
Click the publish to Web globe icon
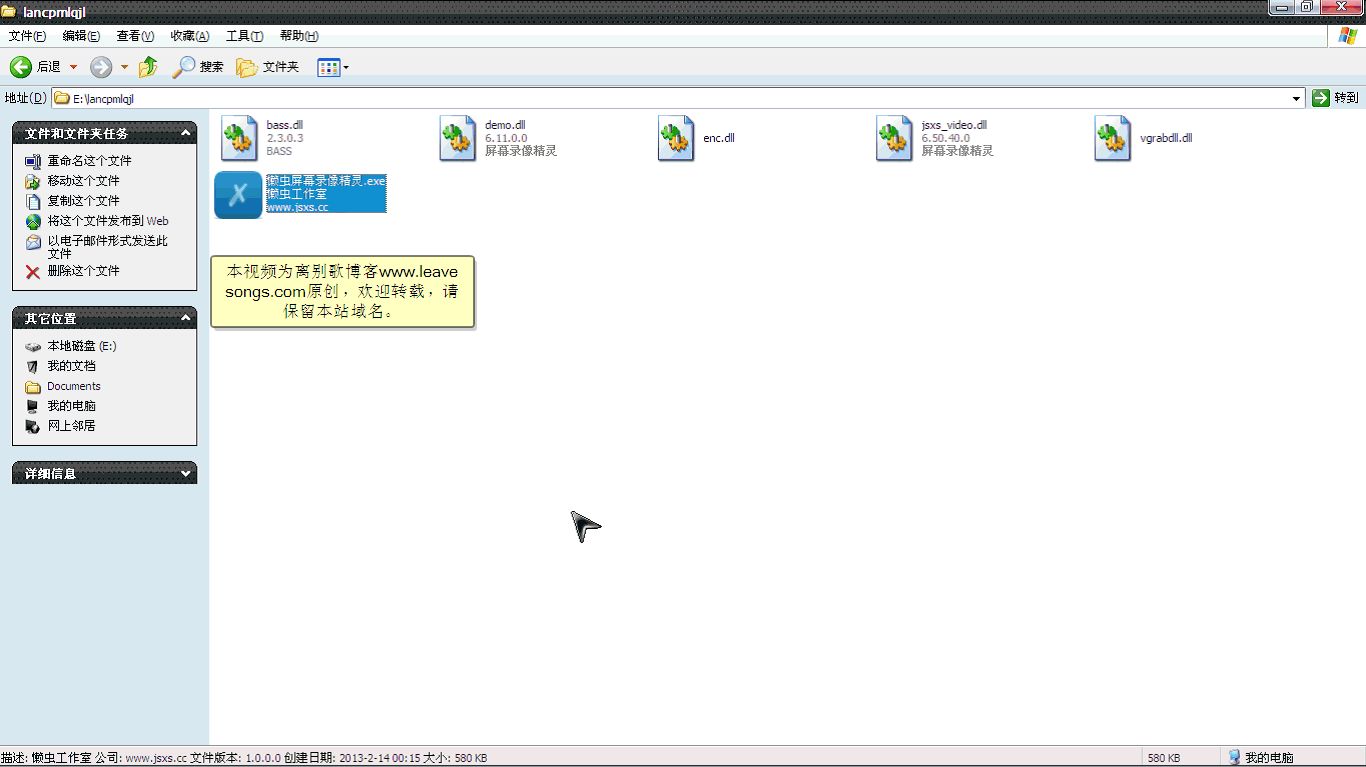point(33,221)
